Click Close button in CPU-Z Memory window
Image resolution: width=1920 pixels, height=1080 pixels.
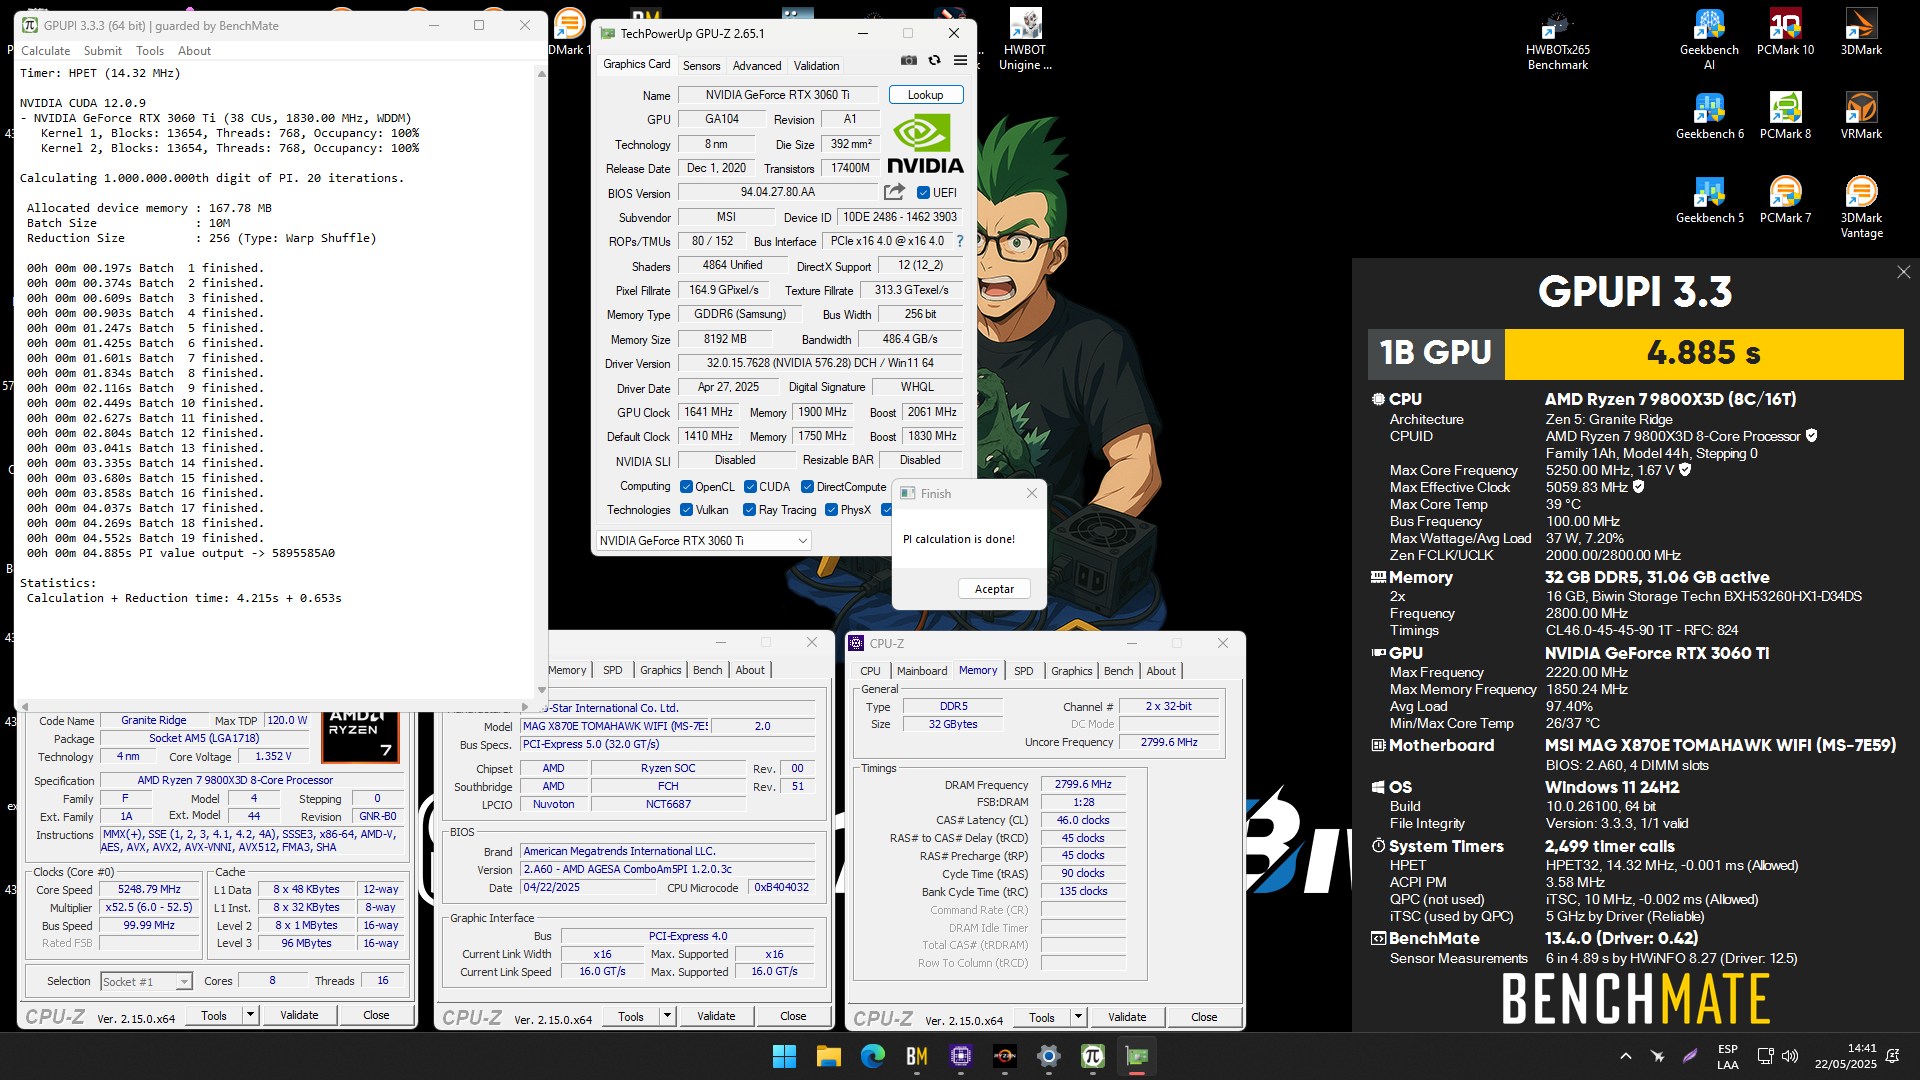(1204, 1017)
